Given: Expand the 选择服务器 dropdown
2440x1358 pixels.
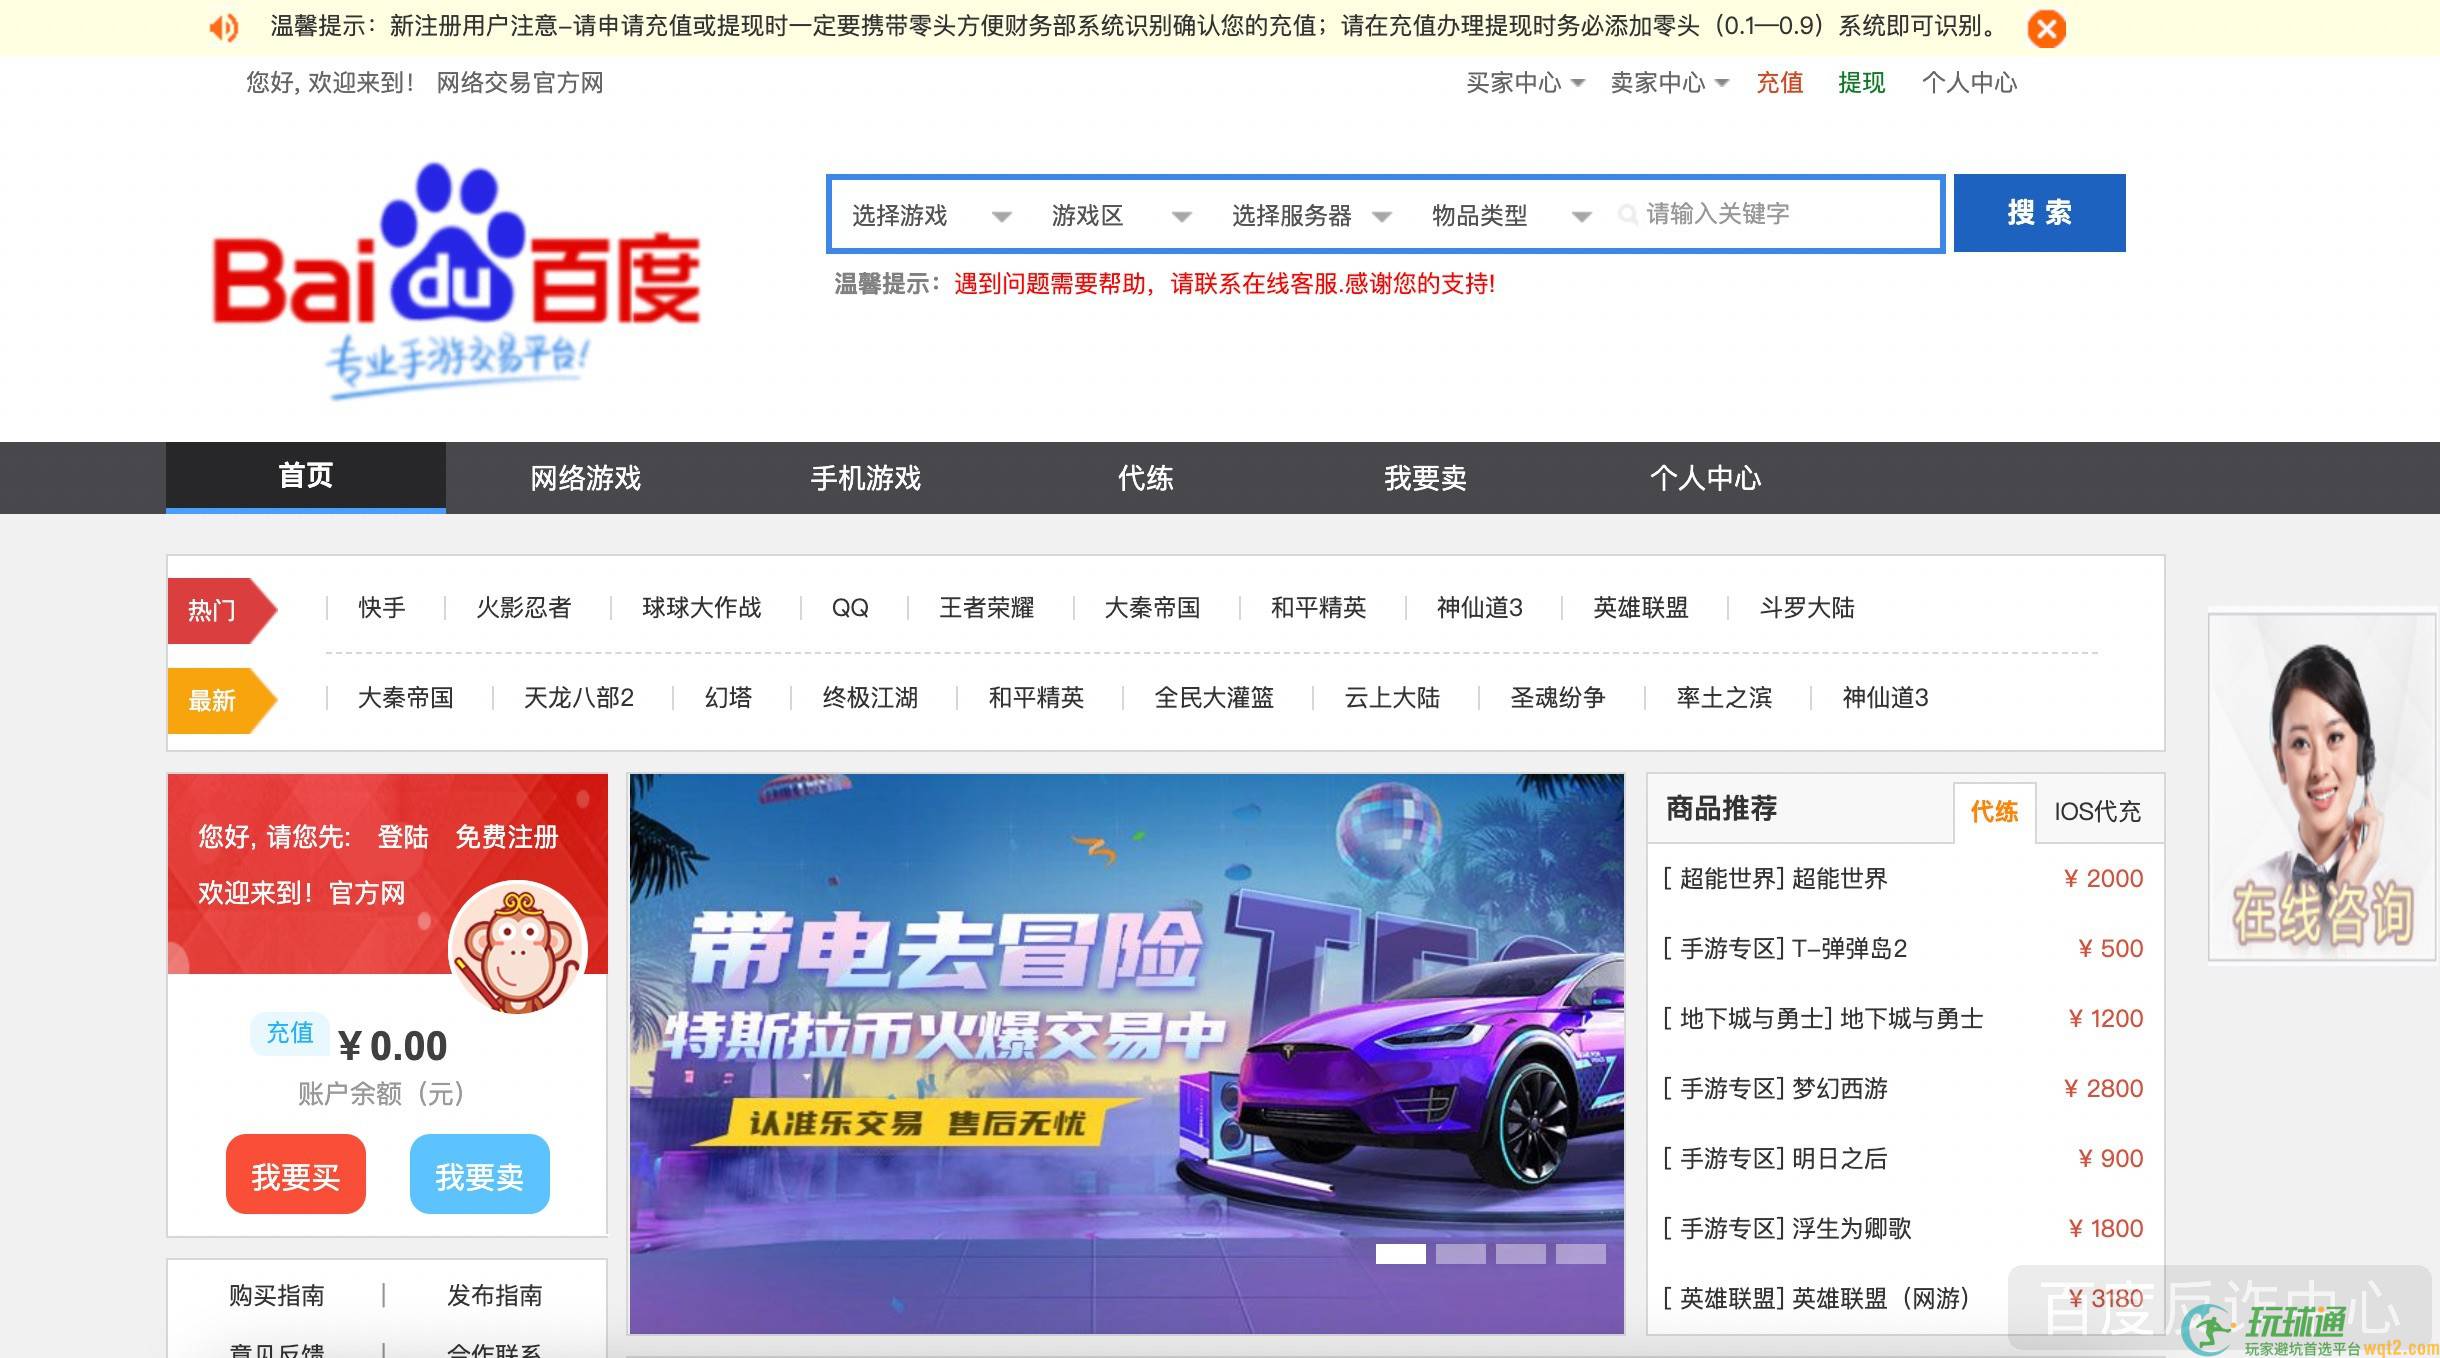Looking at the screenshot, I should point(1311,215).
